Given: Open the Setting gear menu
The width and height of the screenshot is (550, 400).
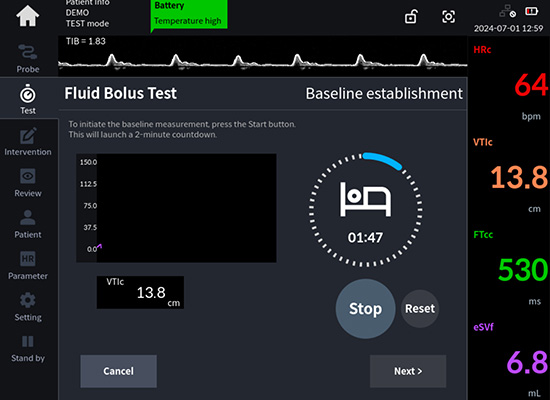Looking at the screenshot, I should [28, 307].
